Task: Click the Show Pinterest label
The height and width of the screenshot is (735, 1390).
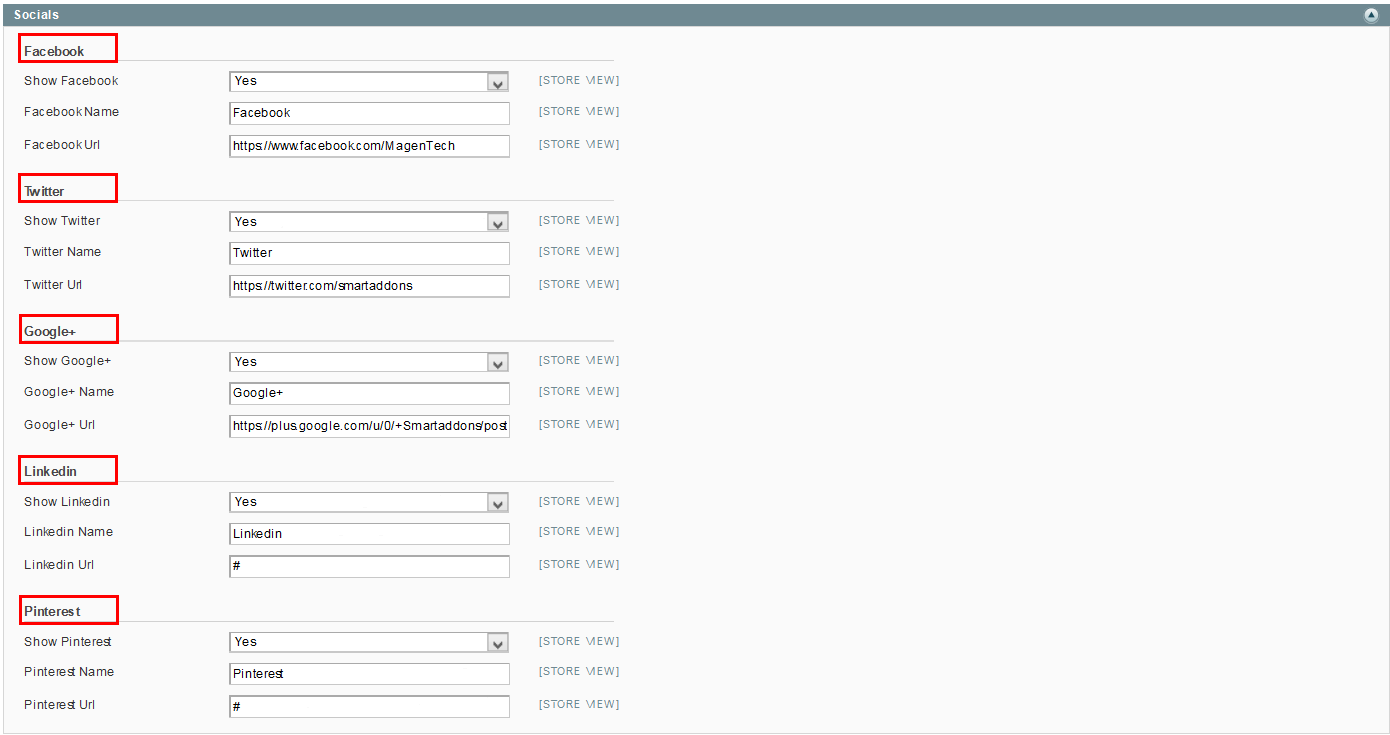Action: [x=68, y=642]
